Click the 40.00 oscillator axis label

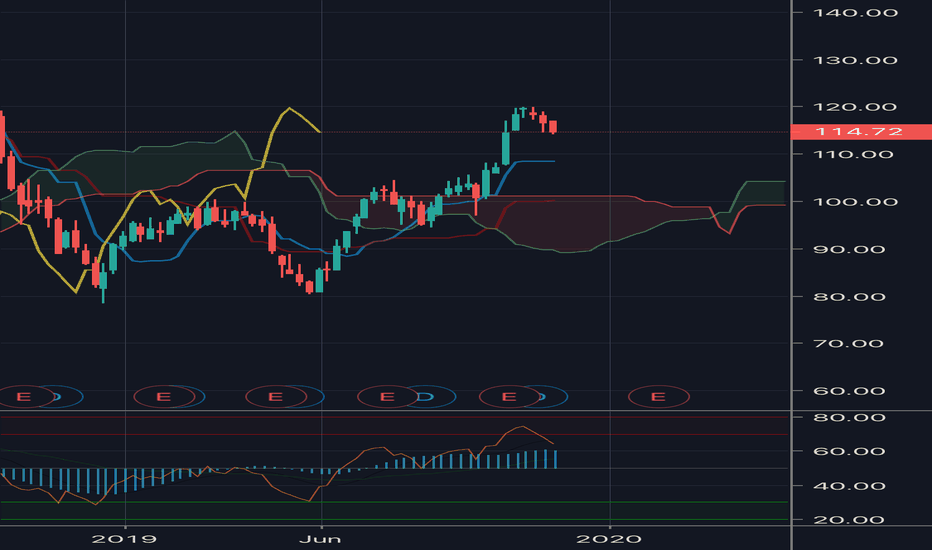coord(849,486)
